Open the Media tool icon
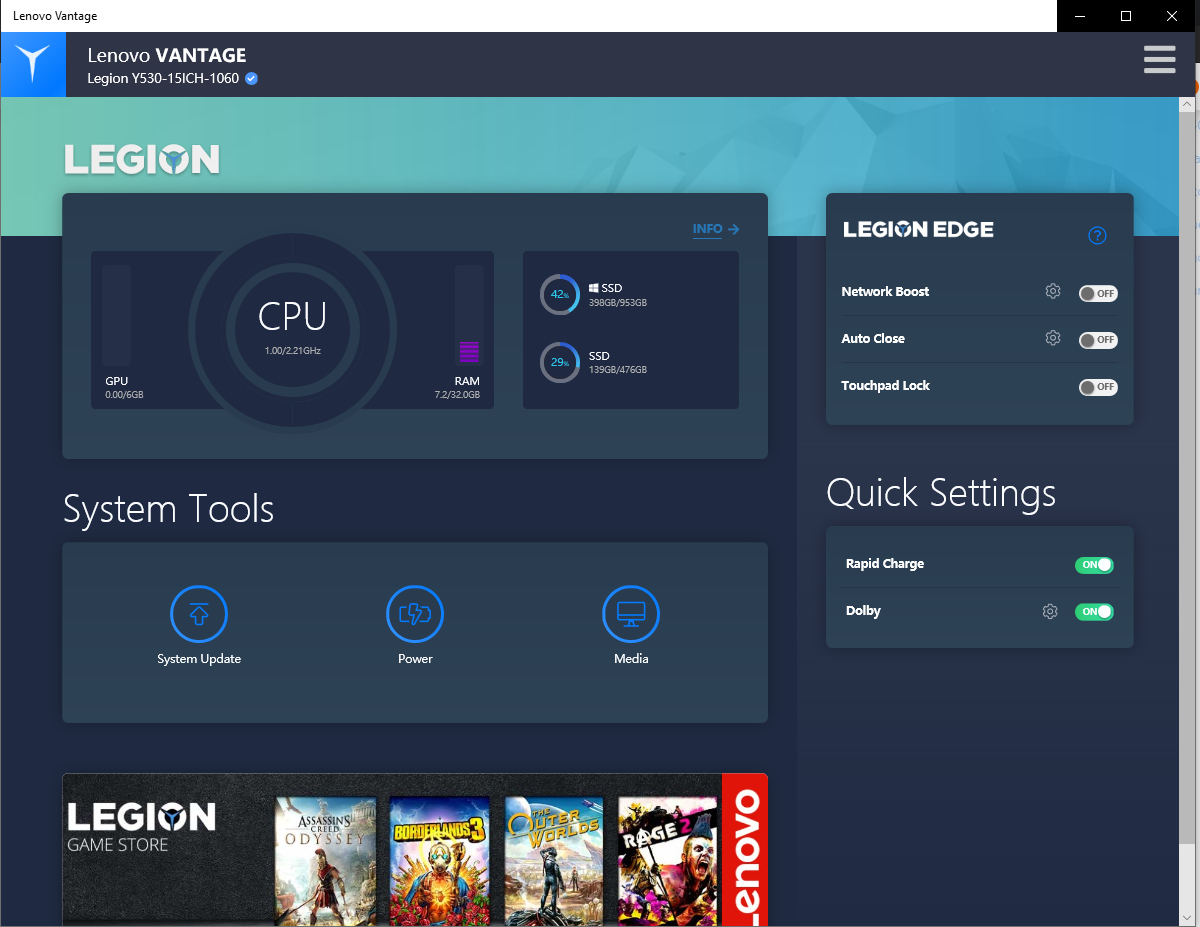1200x927 pixels. point(631,613)
